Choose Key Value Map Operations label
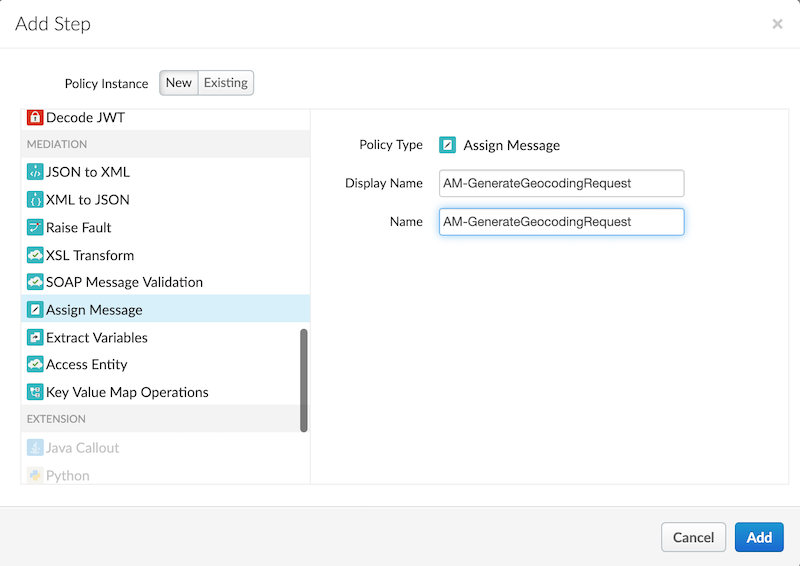The width and height of the screenshot is (800, 566). (x=128, y=392)
